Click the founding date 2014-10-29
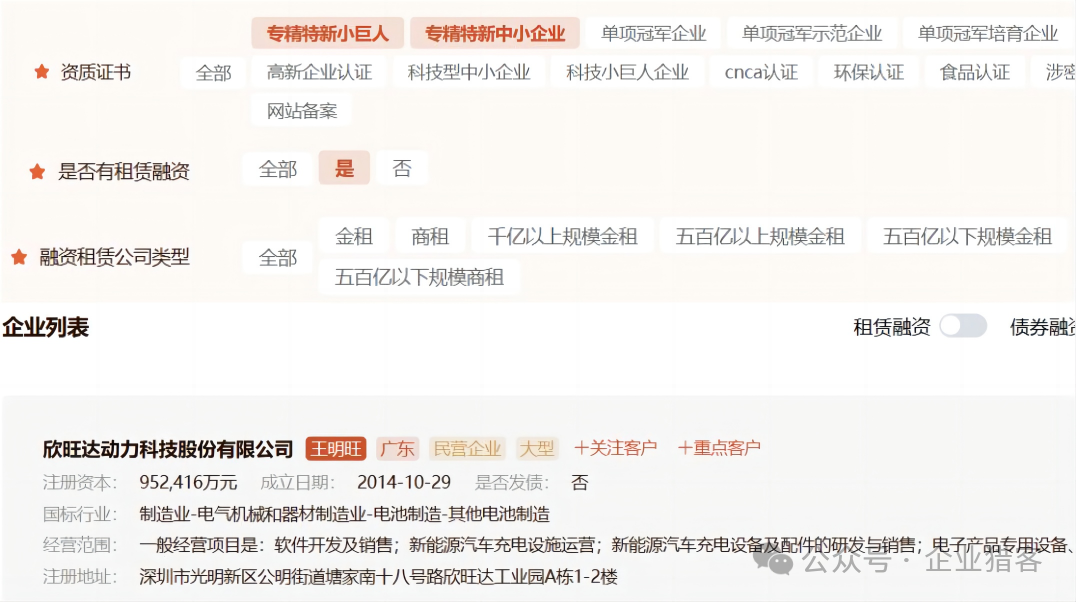This screenshot has height=602, width=1076. click(404, 483)
